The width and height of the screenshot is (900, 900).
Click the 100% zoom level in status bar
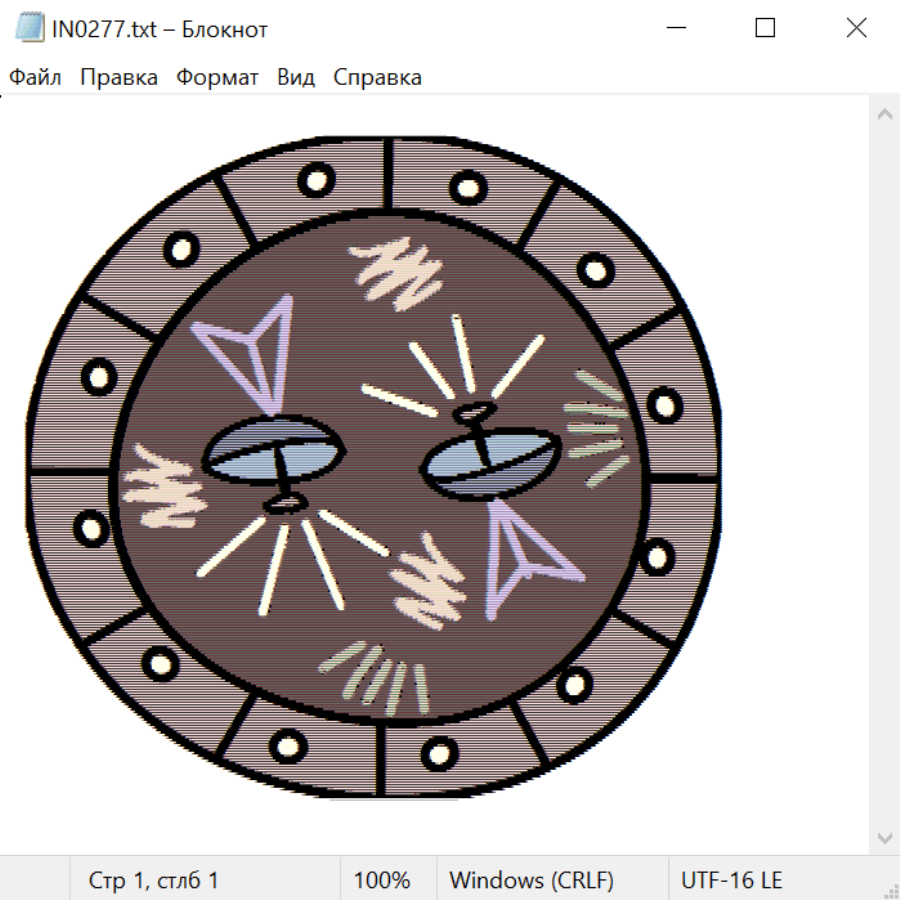click(x=382, y=881)
